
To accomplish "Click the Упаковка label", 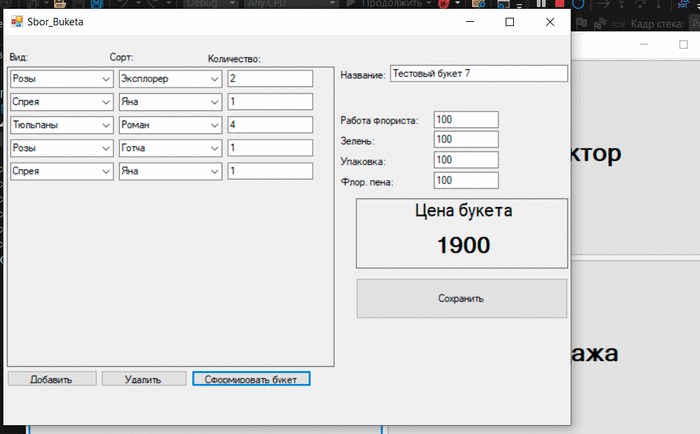I will click(363, 162).
